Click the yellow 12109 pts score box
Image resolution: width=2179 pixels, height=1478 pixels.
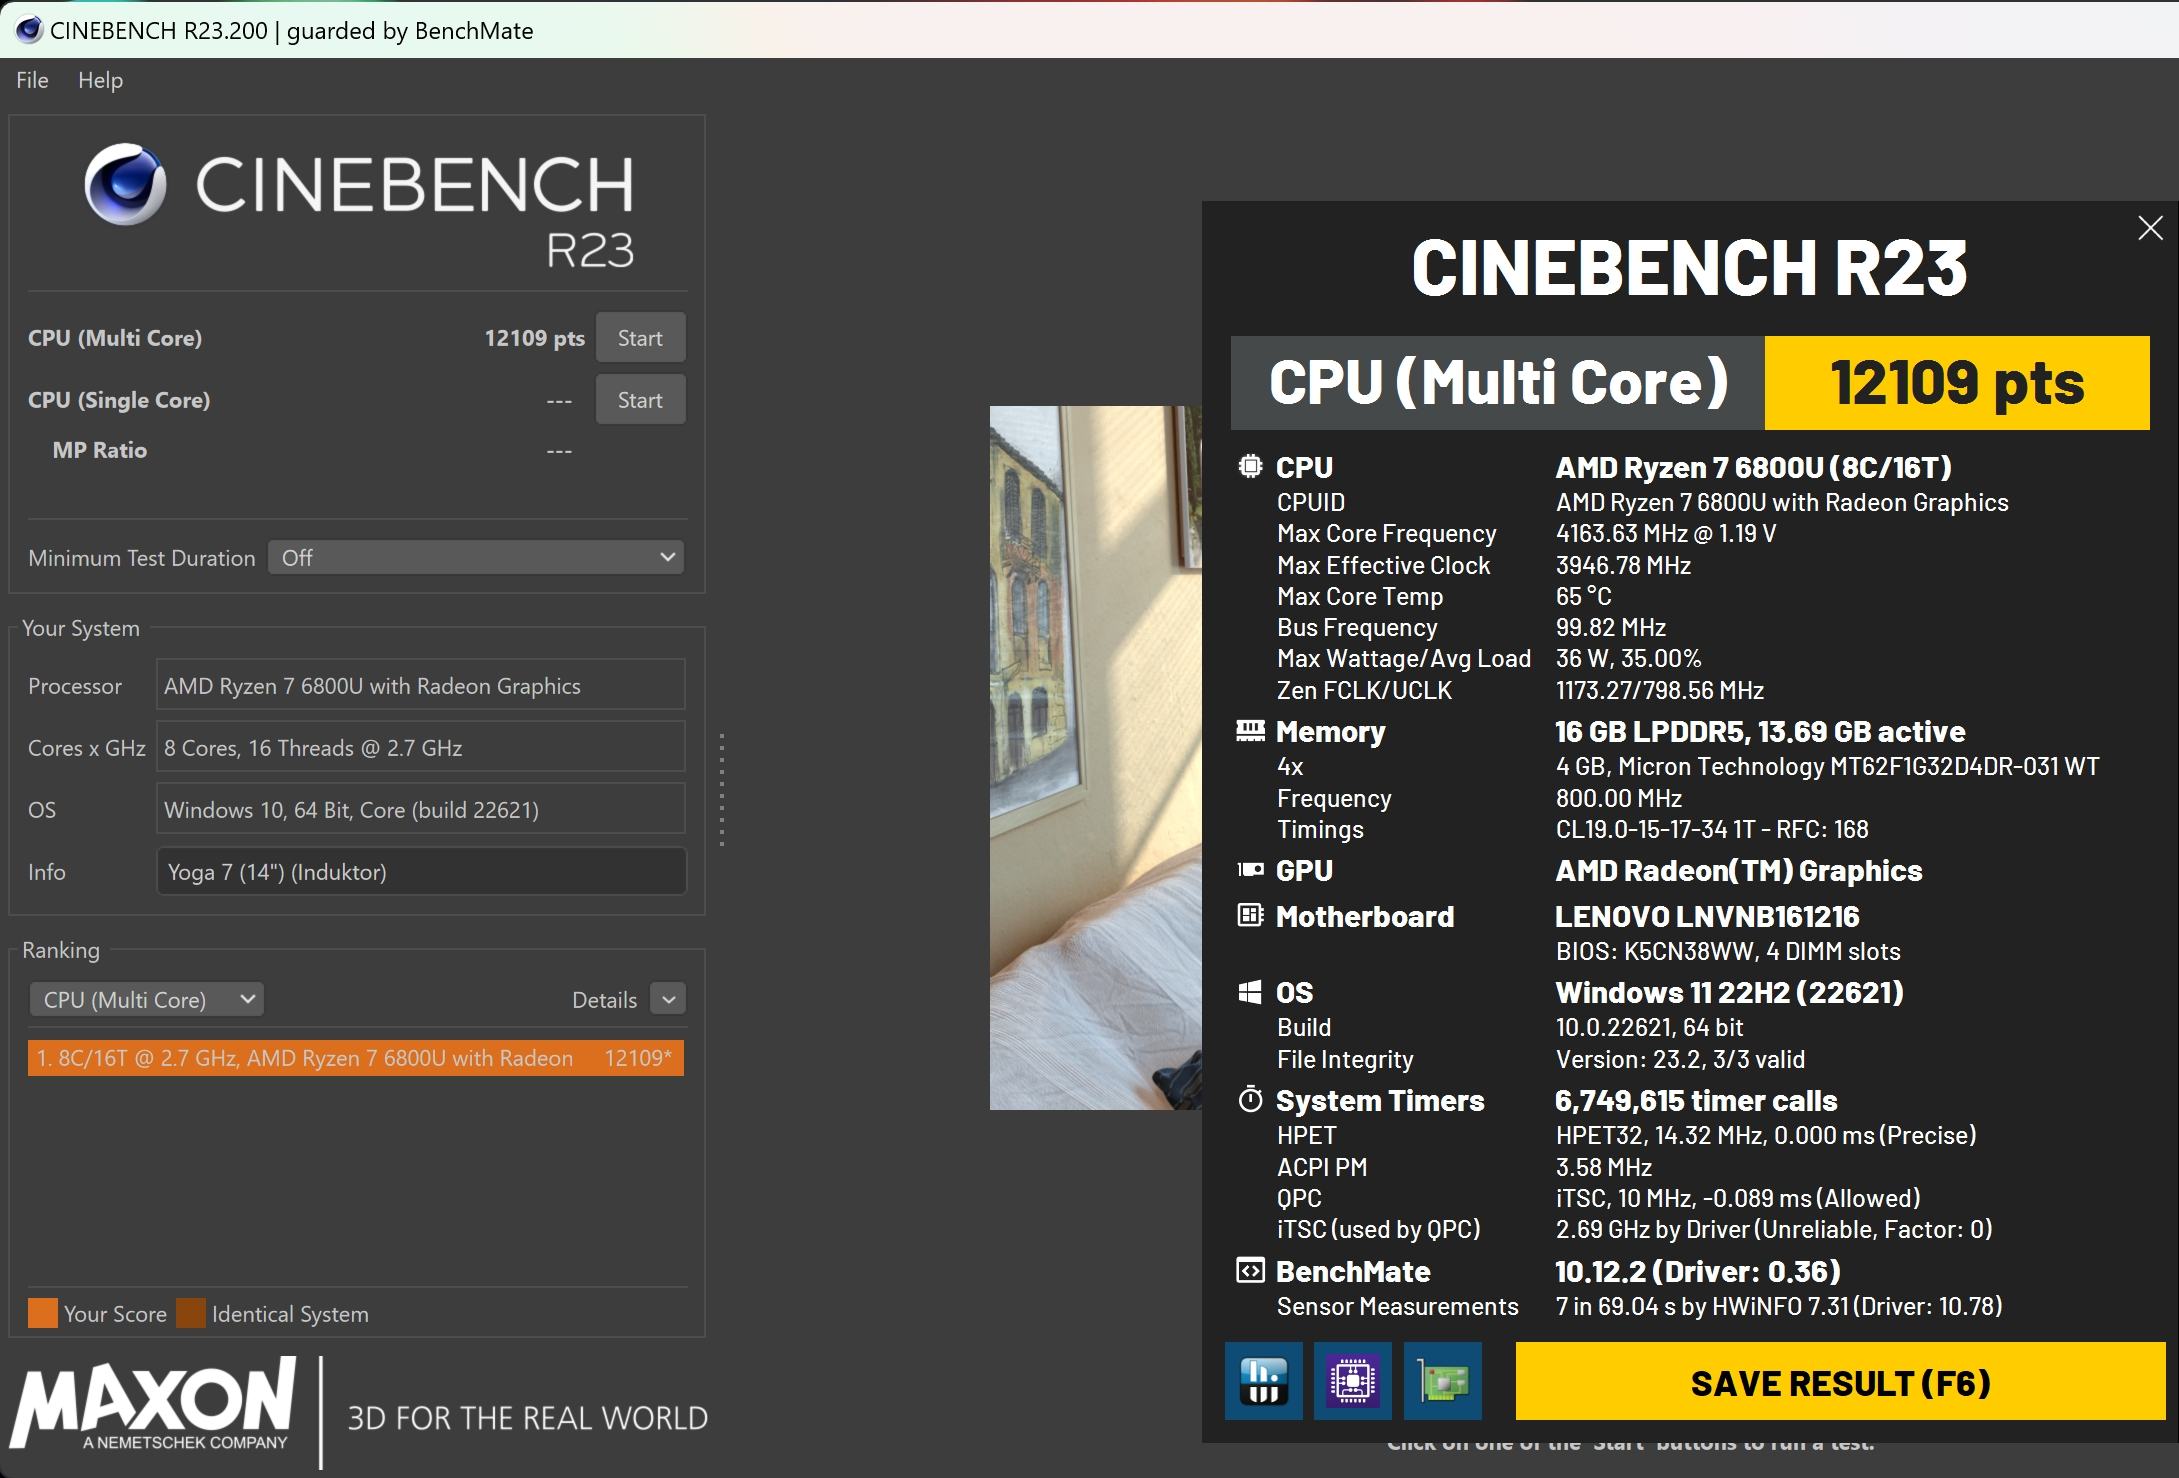[x=1957, y=383]
